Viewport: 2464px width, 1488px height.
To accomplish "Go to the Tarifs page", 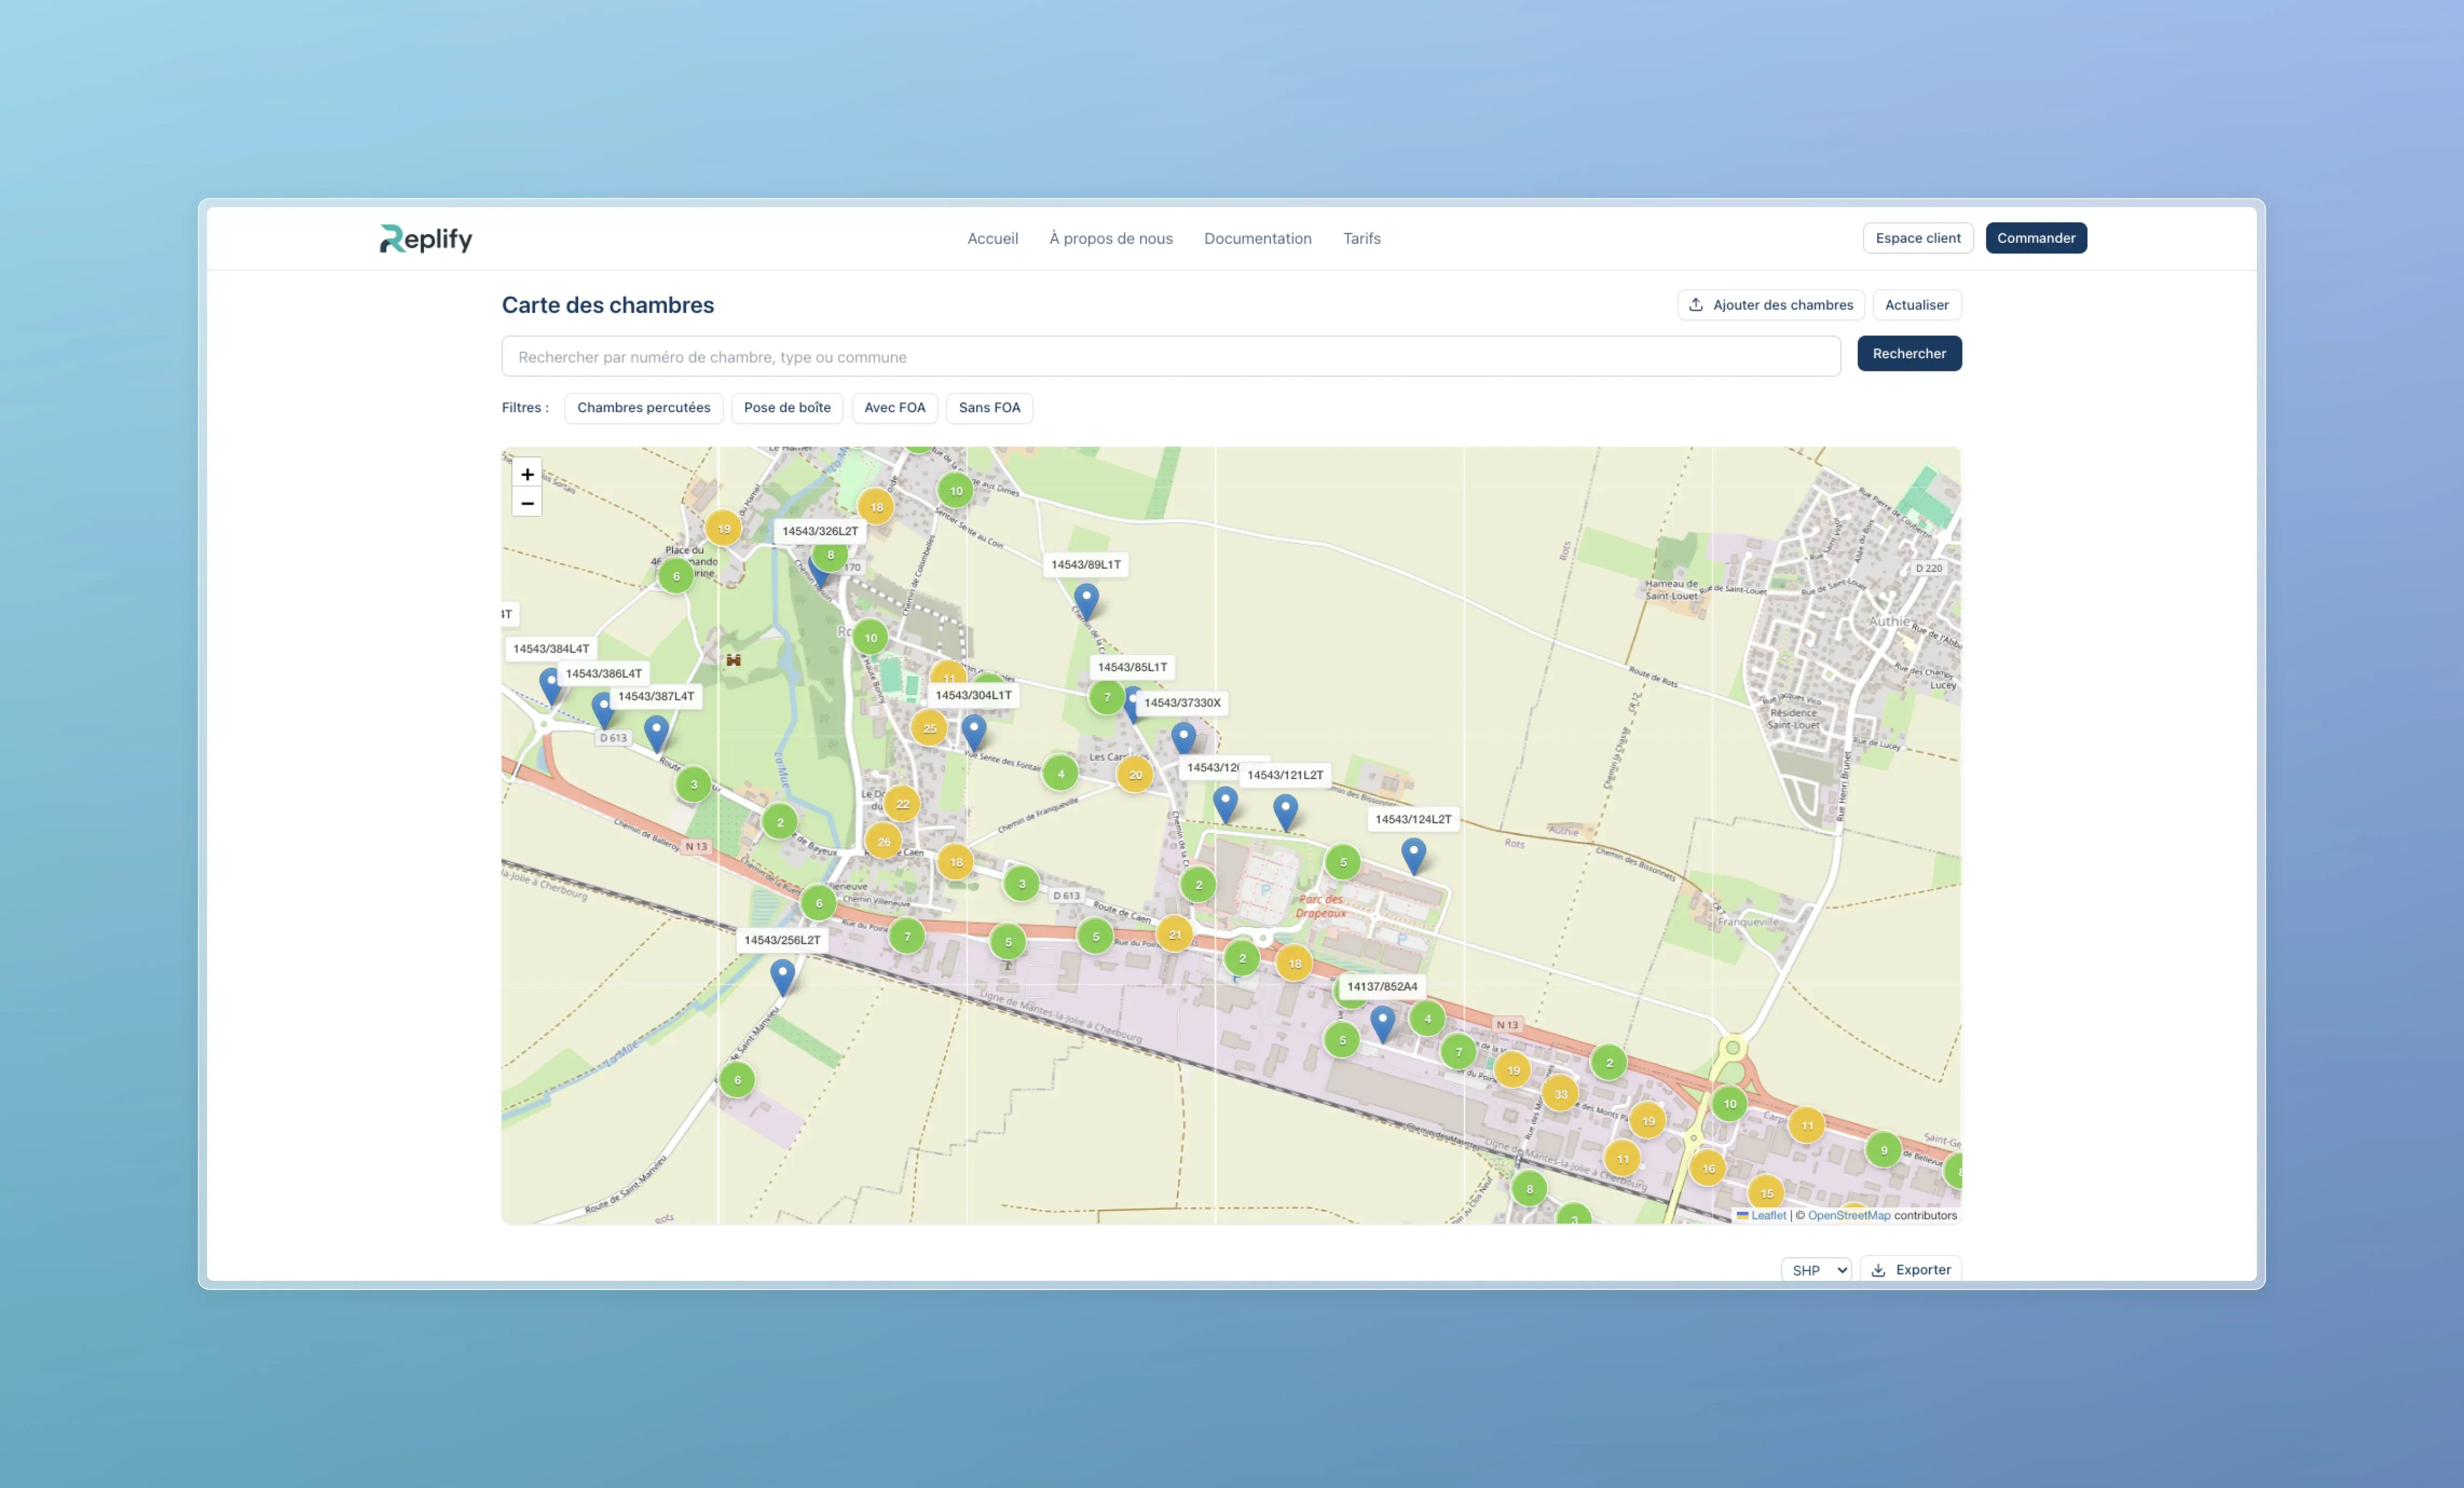I will pos(1361,239).
